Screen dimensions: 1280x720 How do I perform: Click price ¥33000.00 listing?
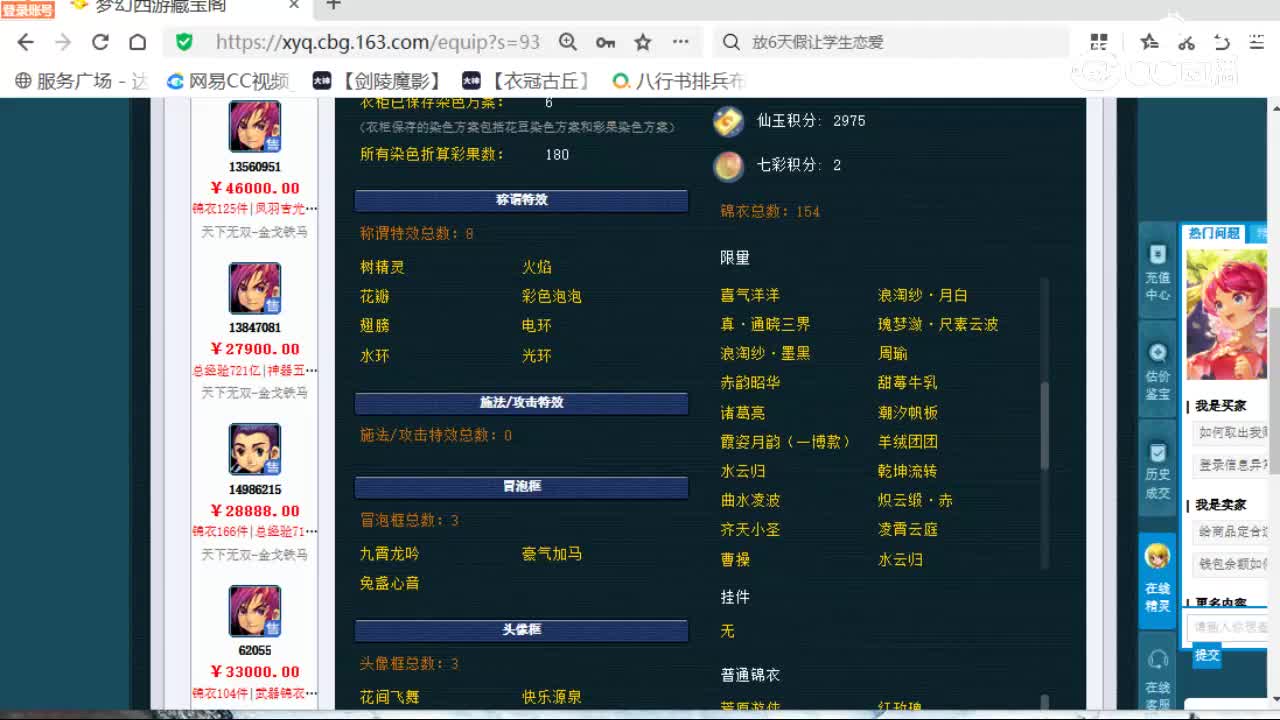[x=255, y=672]
